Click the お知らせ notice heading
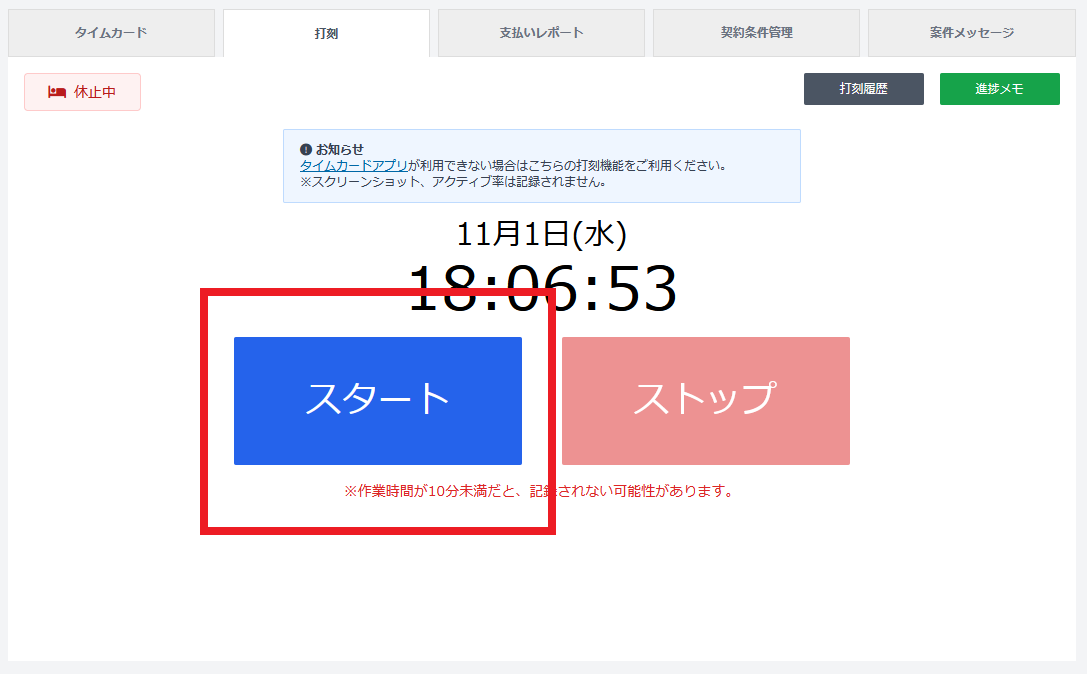1087x674 pixels. (x=340, y=149)
